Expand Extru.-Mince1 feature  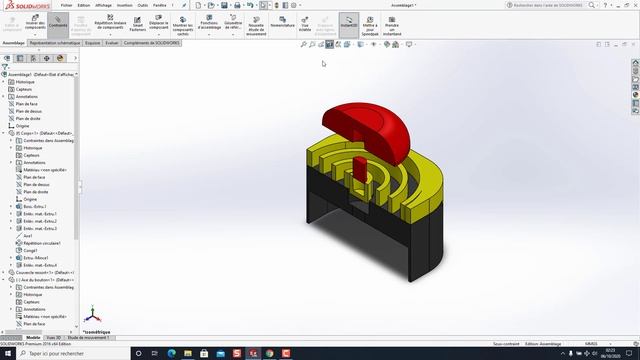coord(11,258)
